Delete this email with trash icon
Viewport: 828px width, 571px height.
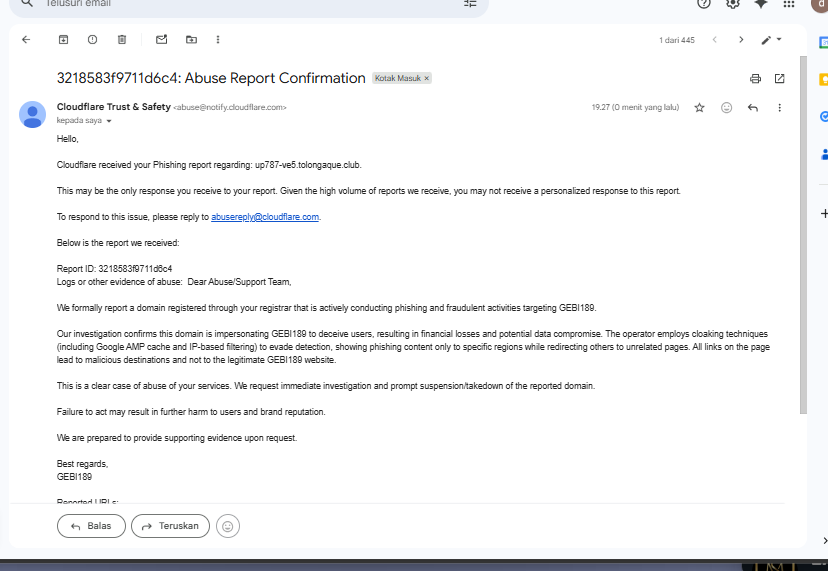click(x=122, y=40)
